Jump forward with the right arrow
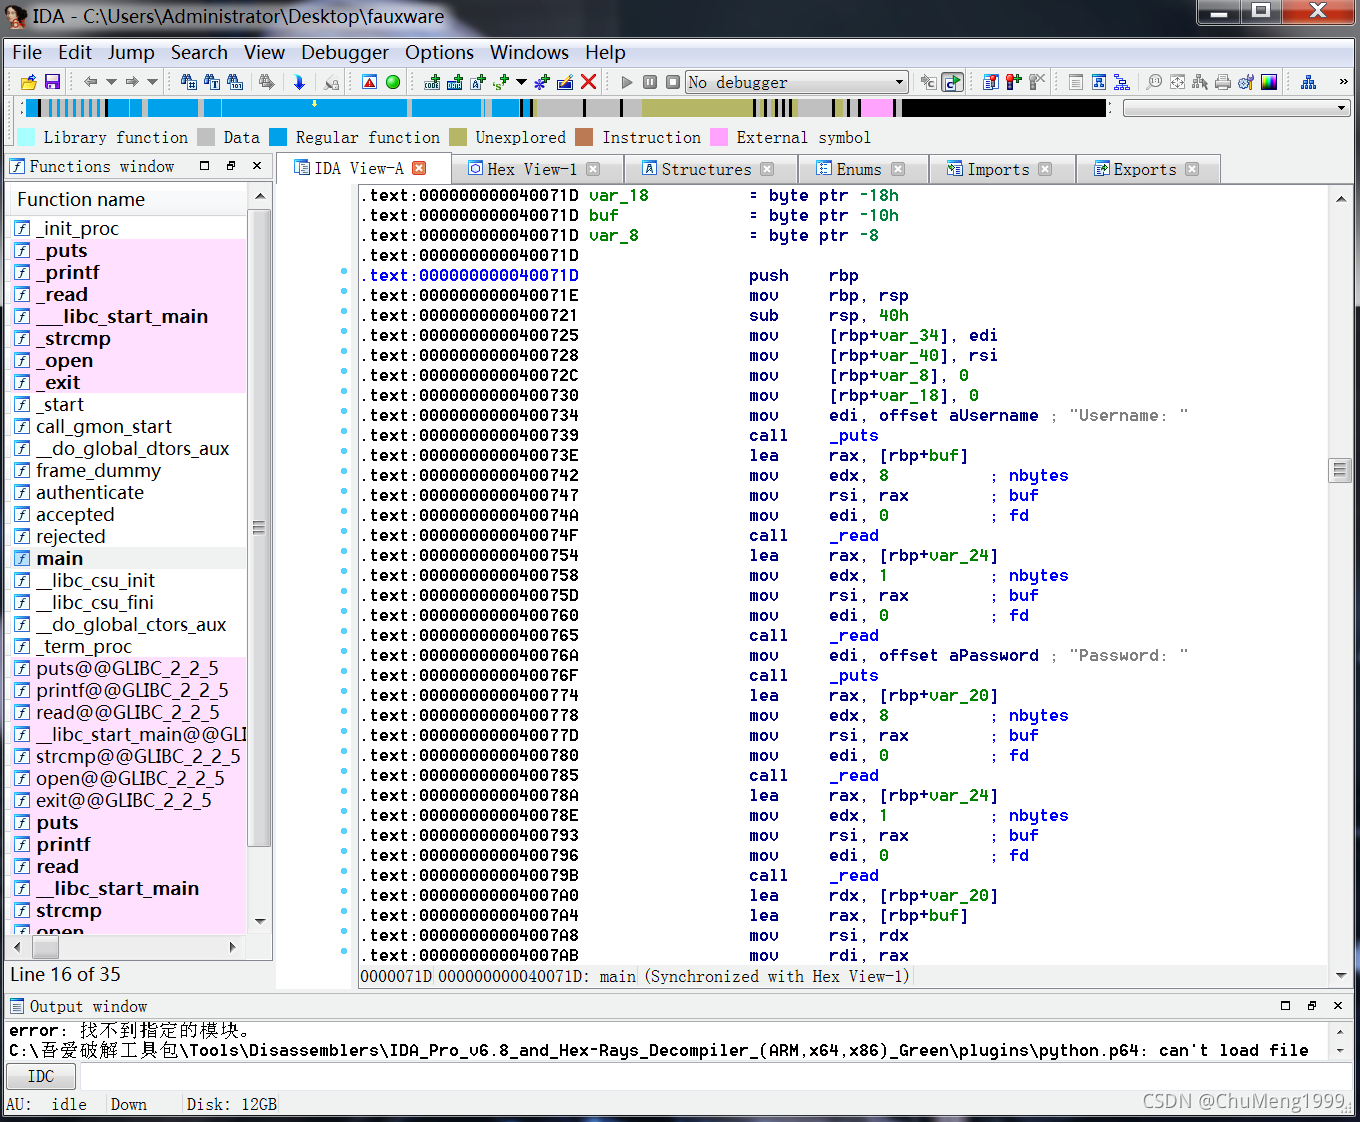 point(132,82)
